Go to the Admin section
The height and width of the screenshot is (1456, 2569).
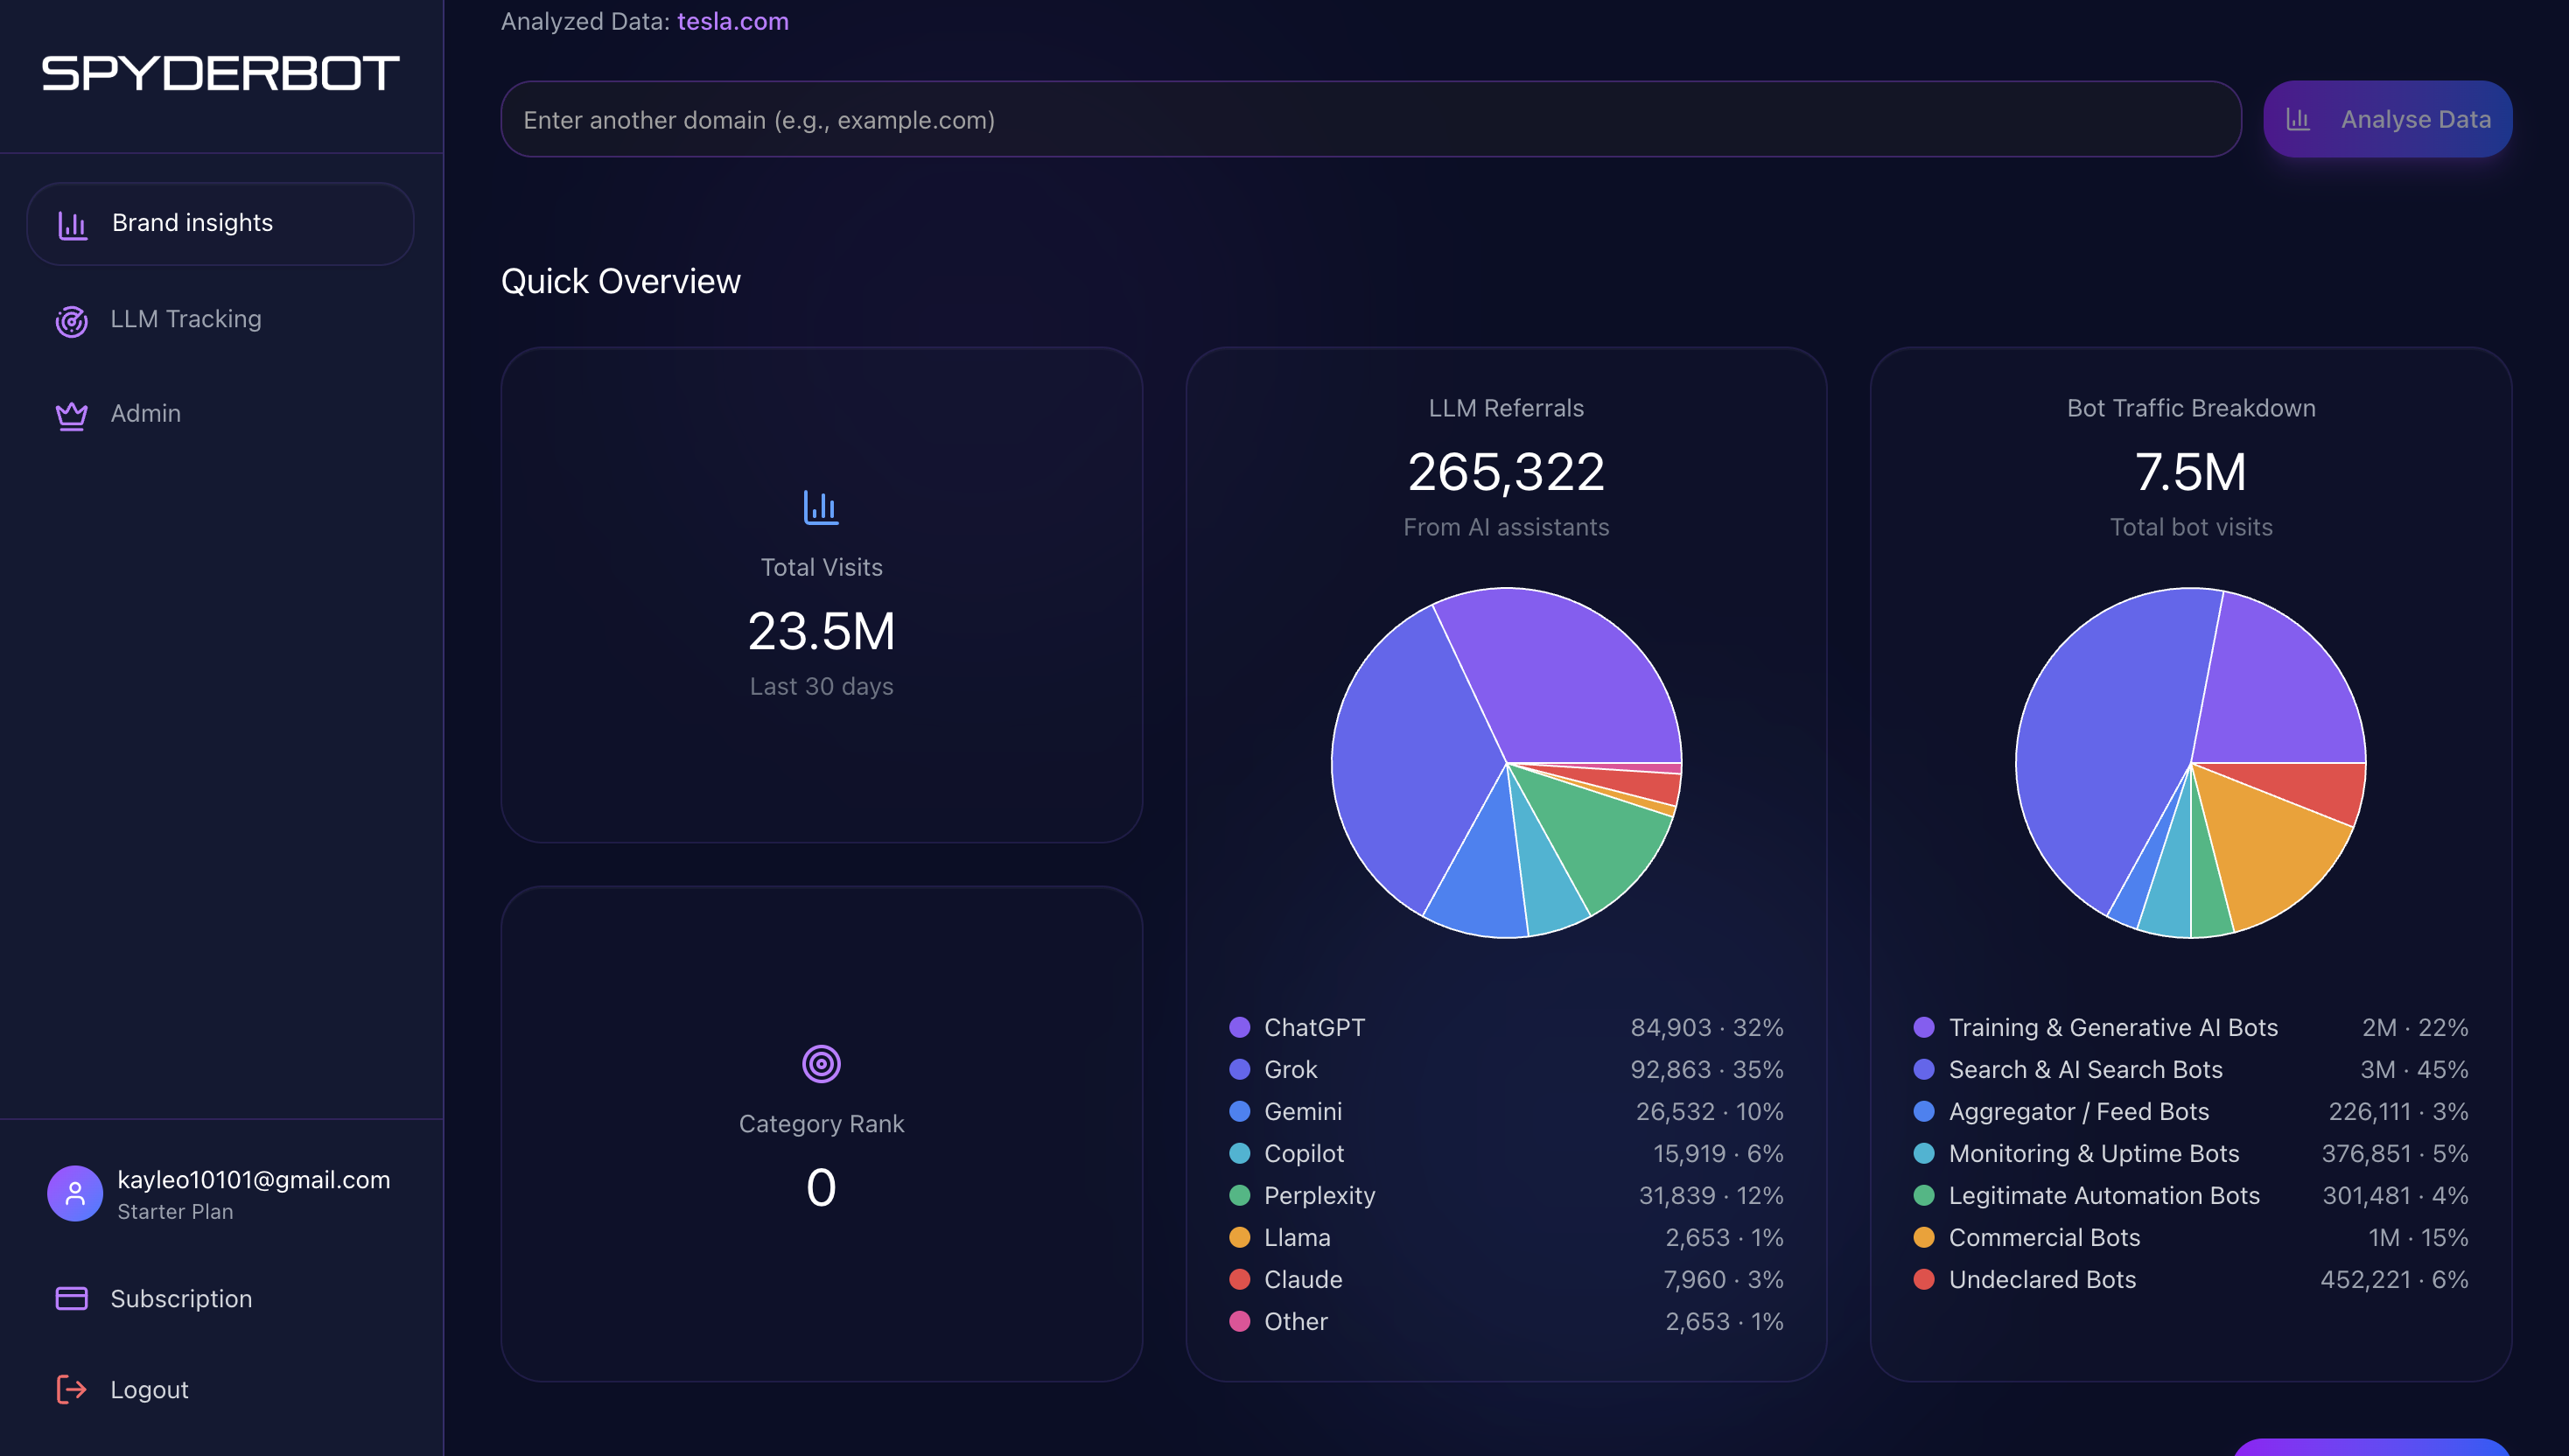click(146, 413)
